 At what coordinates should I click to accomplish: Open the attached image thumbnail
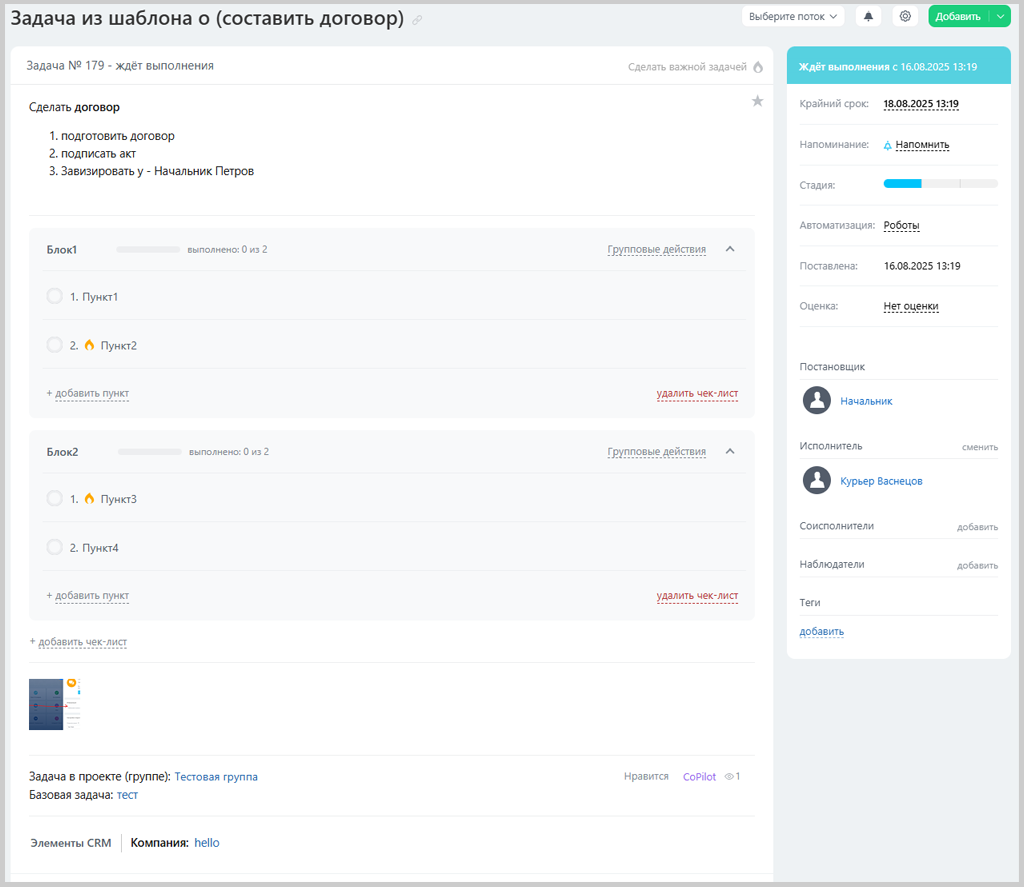55,705
